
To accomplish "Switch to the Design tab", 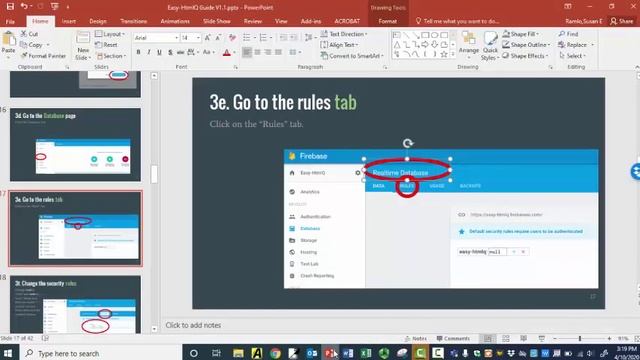I will tap(98, 21).
